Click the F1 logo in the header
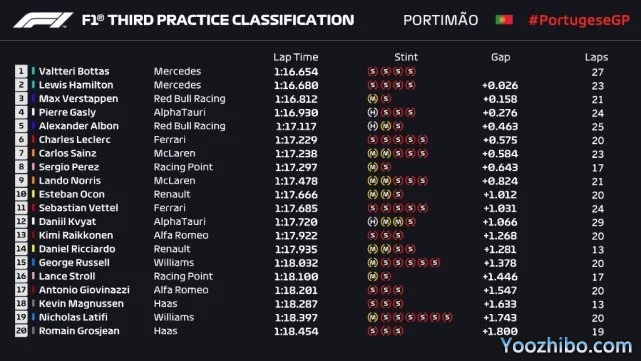 [x=43, y=20]
